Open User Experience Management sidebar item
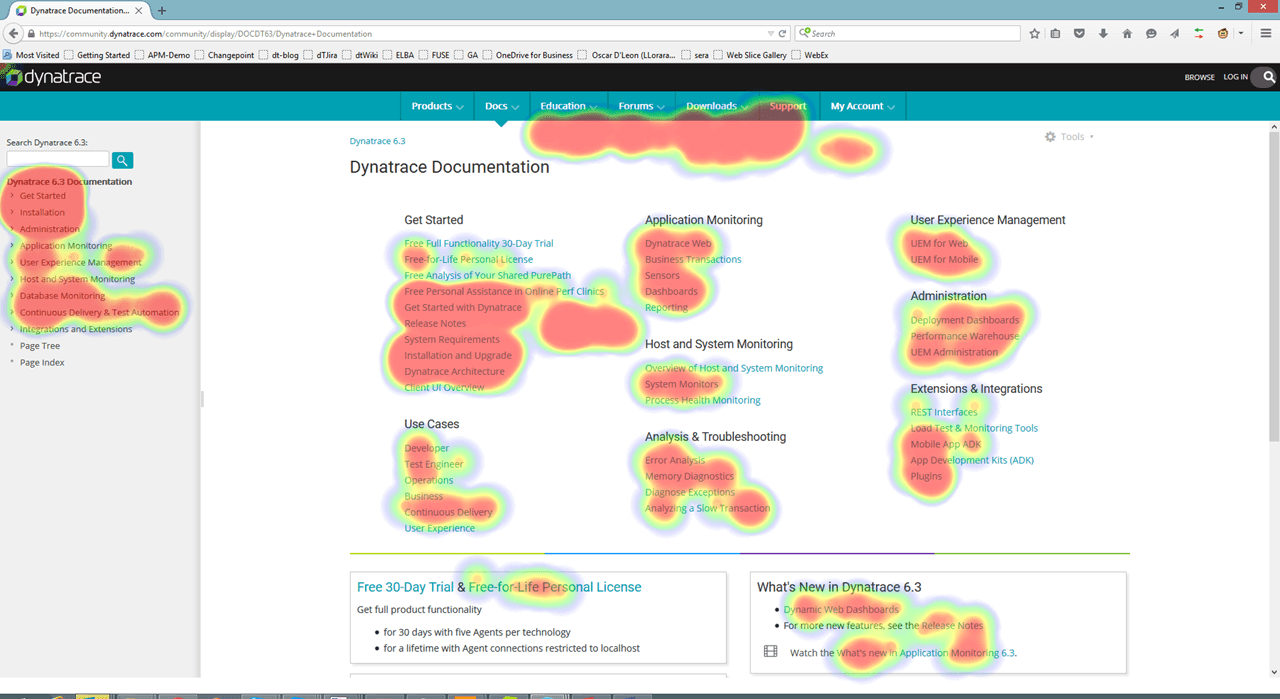Viewport: 1280px width, 699px height. point(81,262)
